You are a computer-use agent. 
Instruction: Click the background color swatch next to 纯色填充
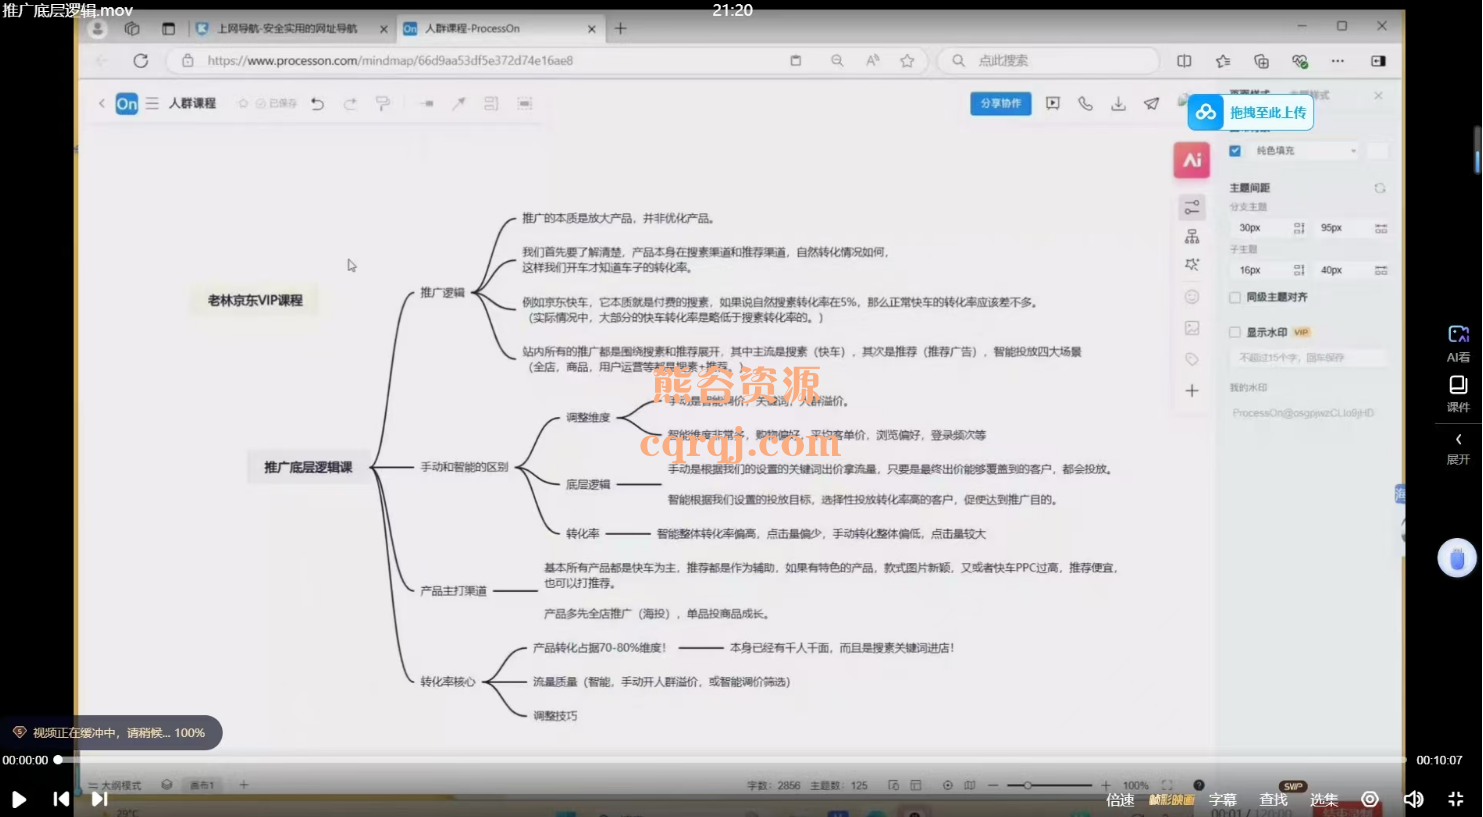click(1377, 151)
